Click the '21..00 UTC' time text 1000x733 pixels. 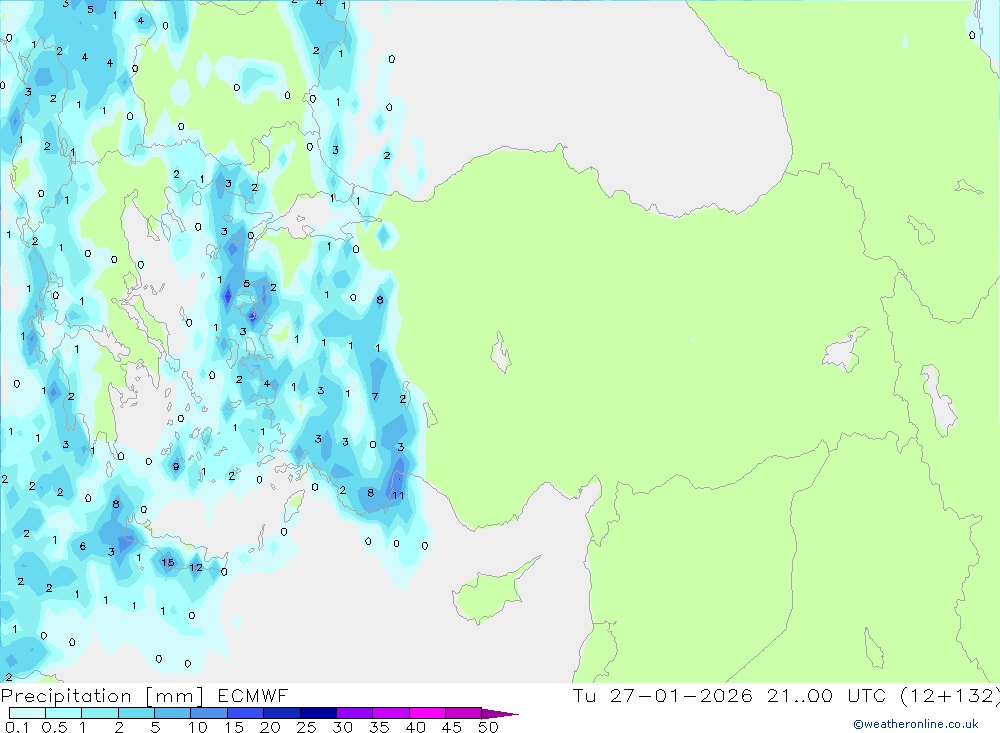point(827,695)
